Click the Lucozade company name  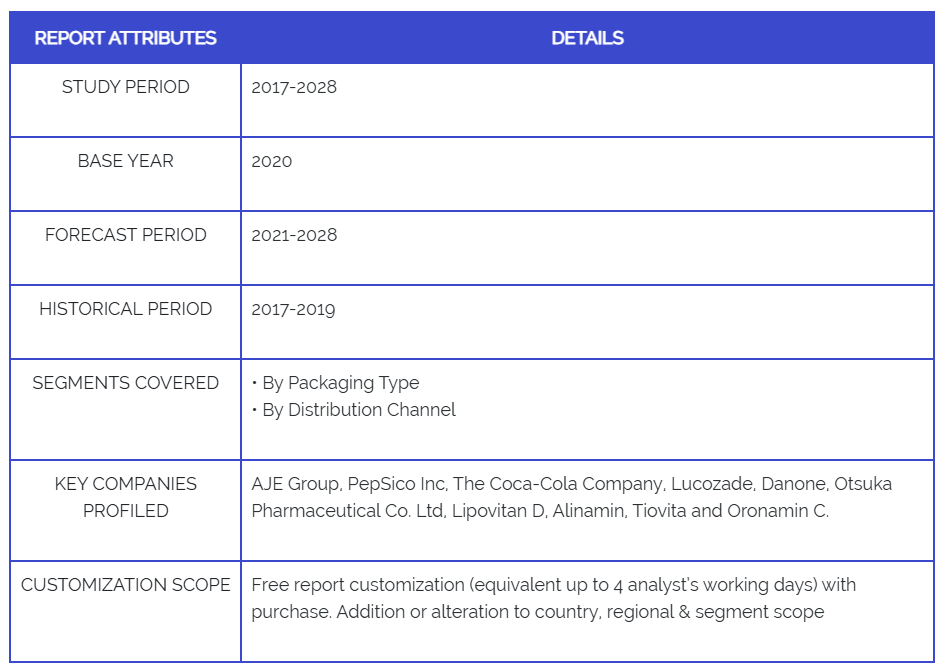[712, 484]
